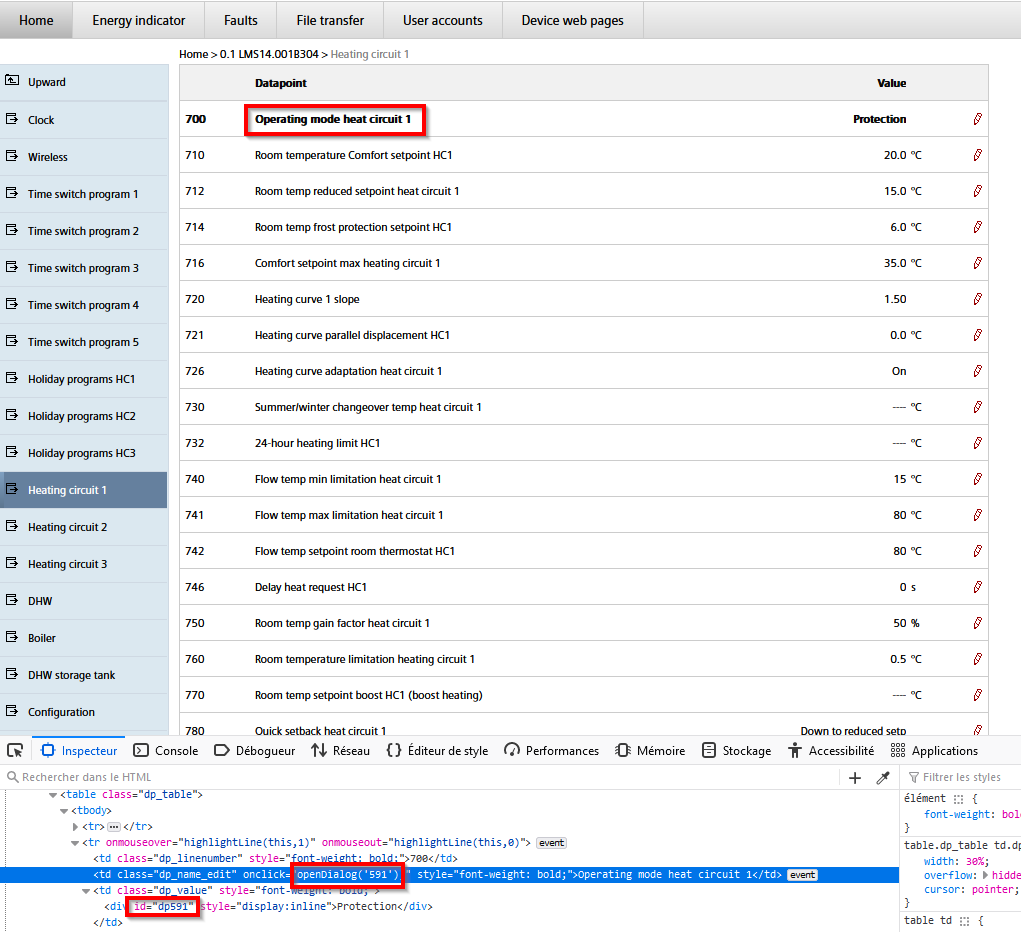Click edit icon for Room temp setpoint boost HC1
The image size is (1021, 932).
[977, 695]
